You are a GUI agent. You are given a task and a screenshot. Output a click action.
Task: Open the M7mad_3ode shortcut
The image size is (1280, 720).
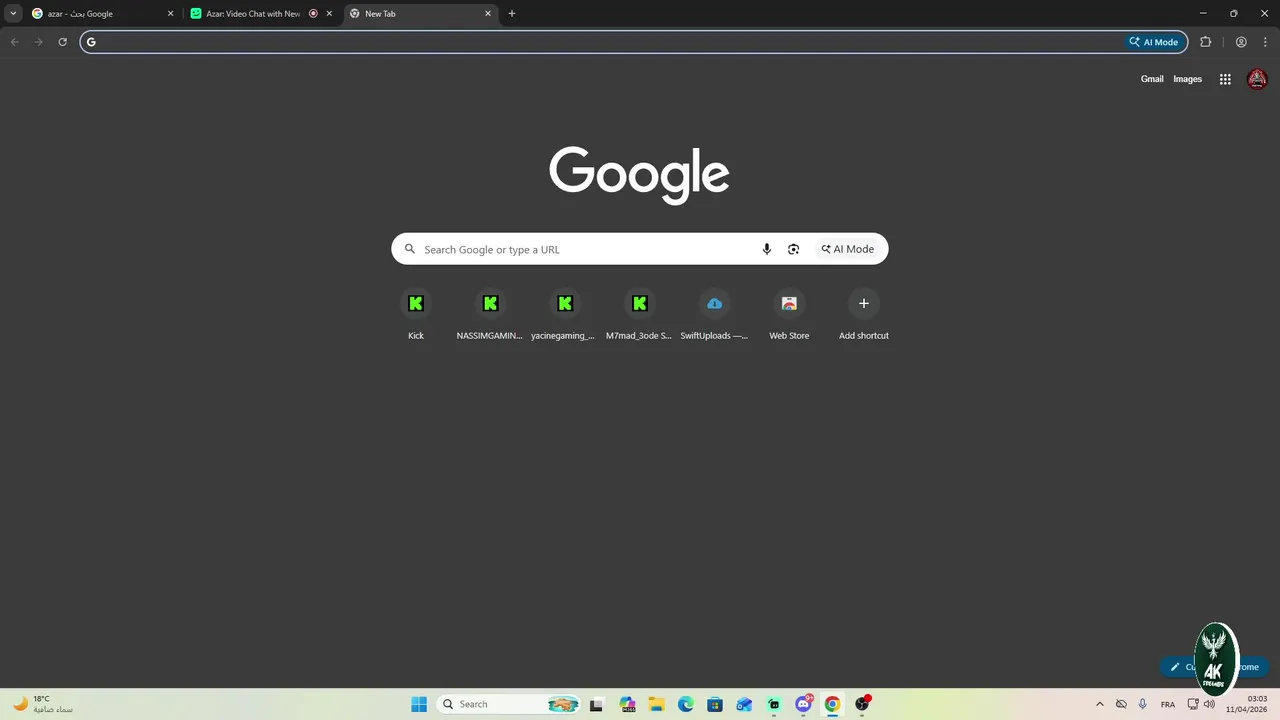(639, 315)
